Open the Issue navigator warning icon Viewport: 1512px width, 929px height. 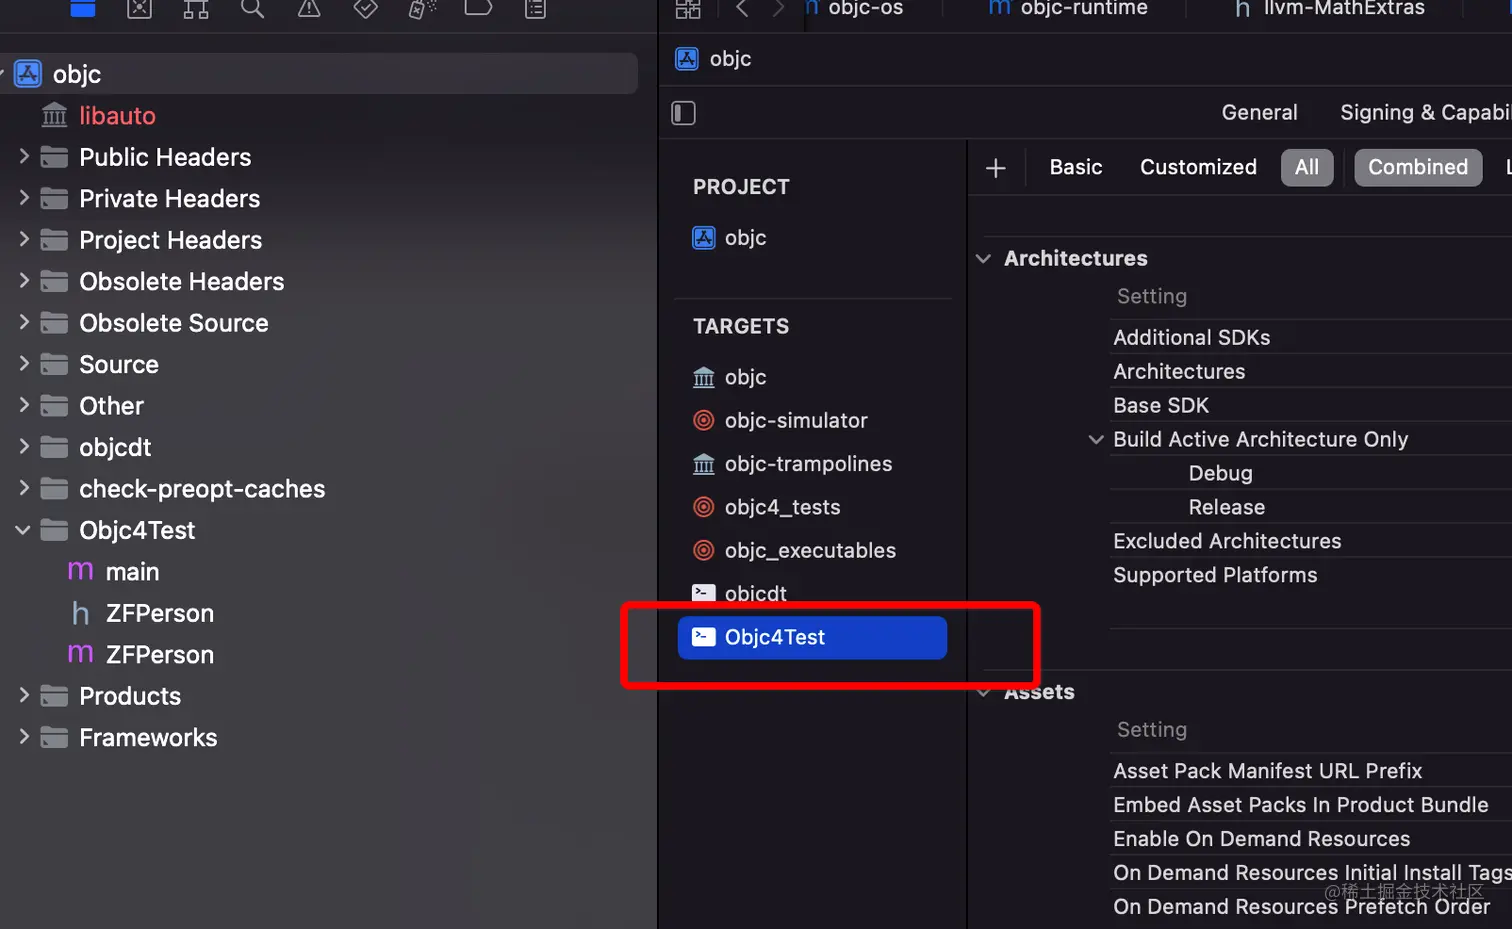(x=309, y=9)
